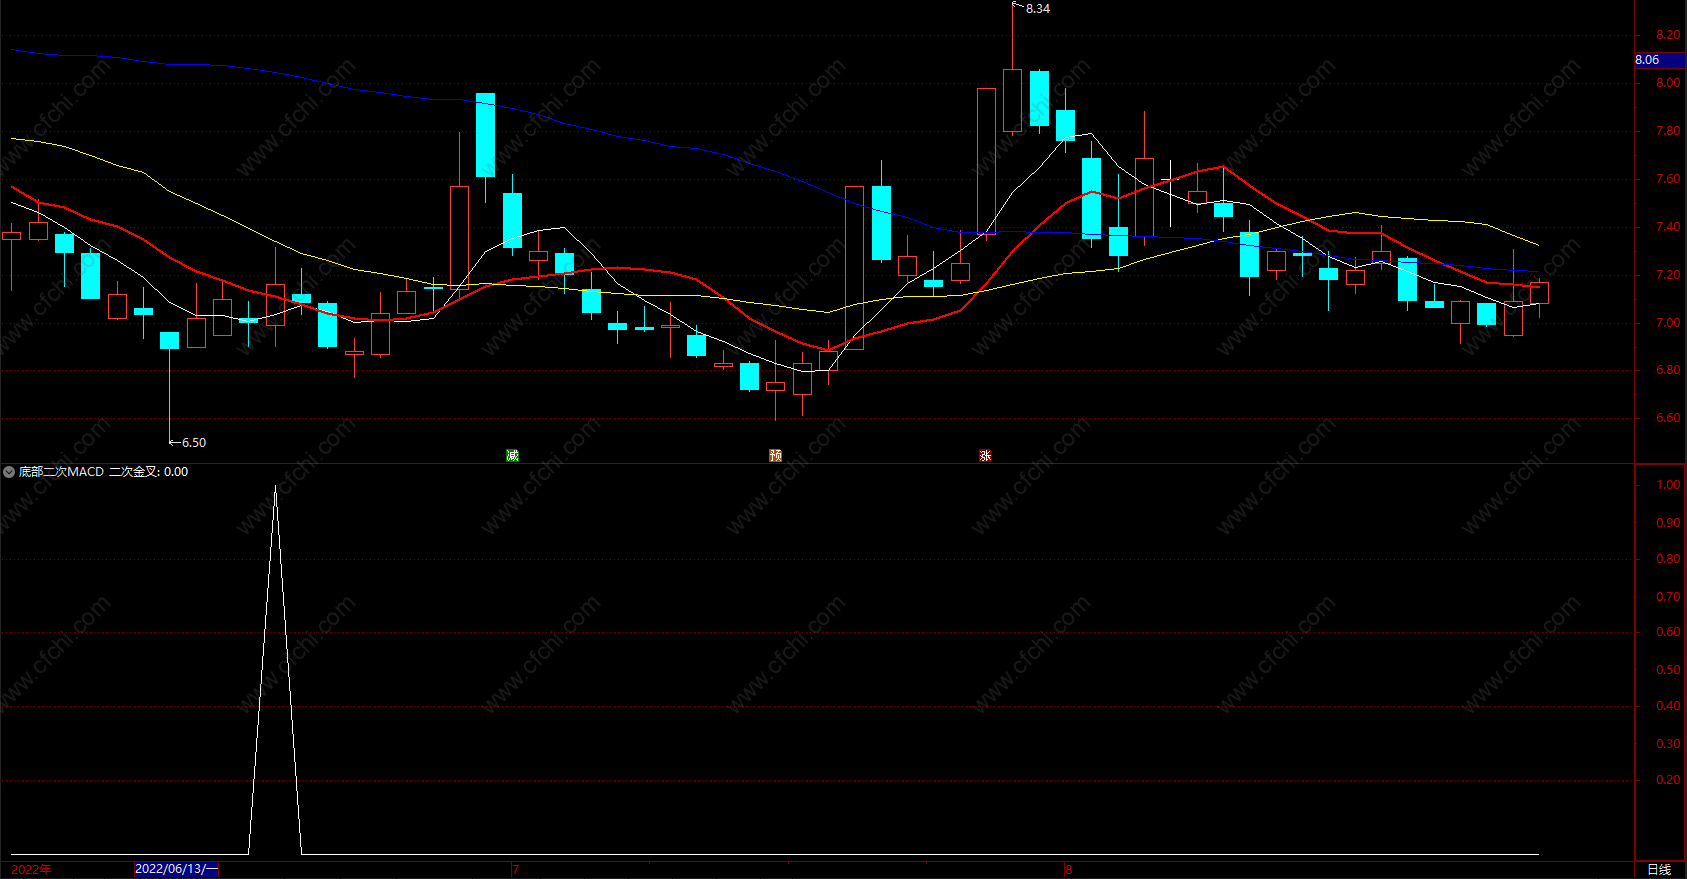Click the 8.20 price axis label
The image size is (1687, 879).
(1668, 35)
